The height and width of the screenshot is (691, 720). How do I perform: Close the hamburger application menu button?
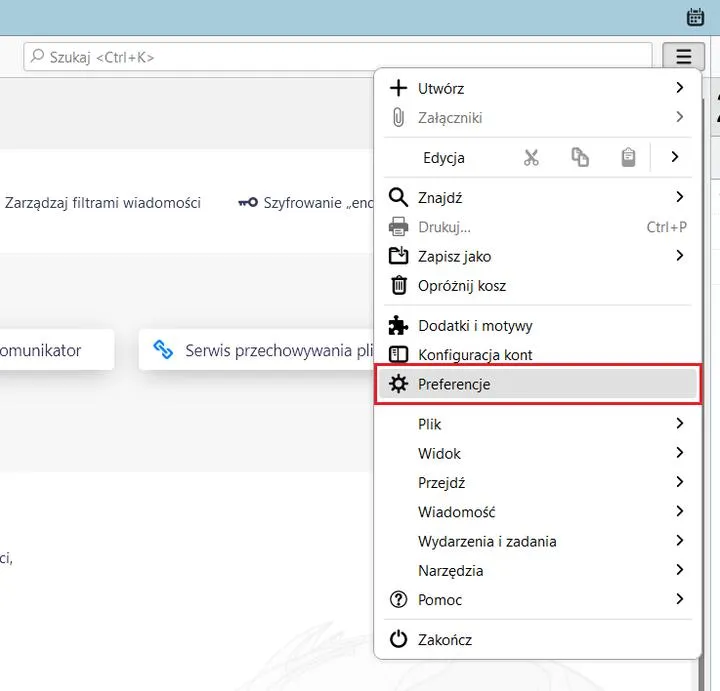683,56
